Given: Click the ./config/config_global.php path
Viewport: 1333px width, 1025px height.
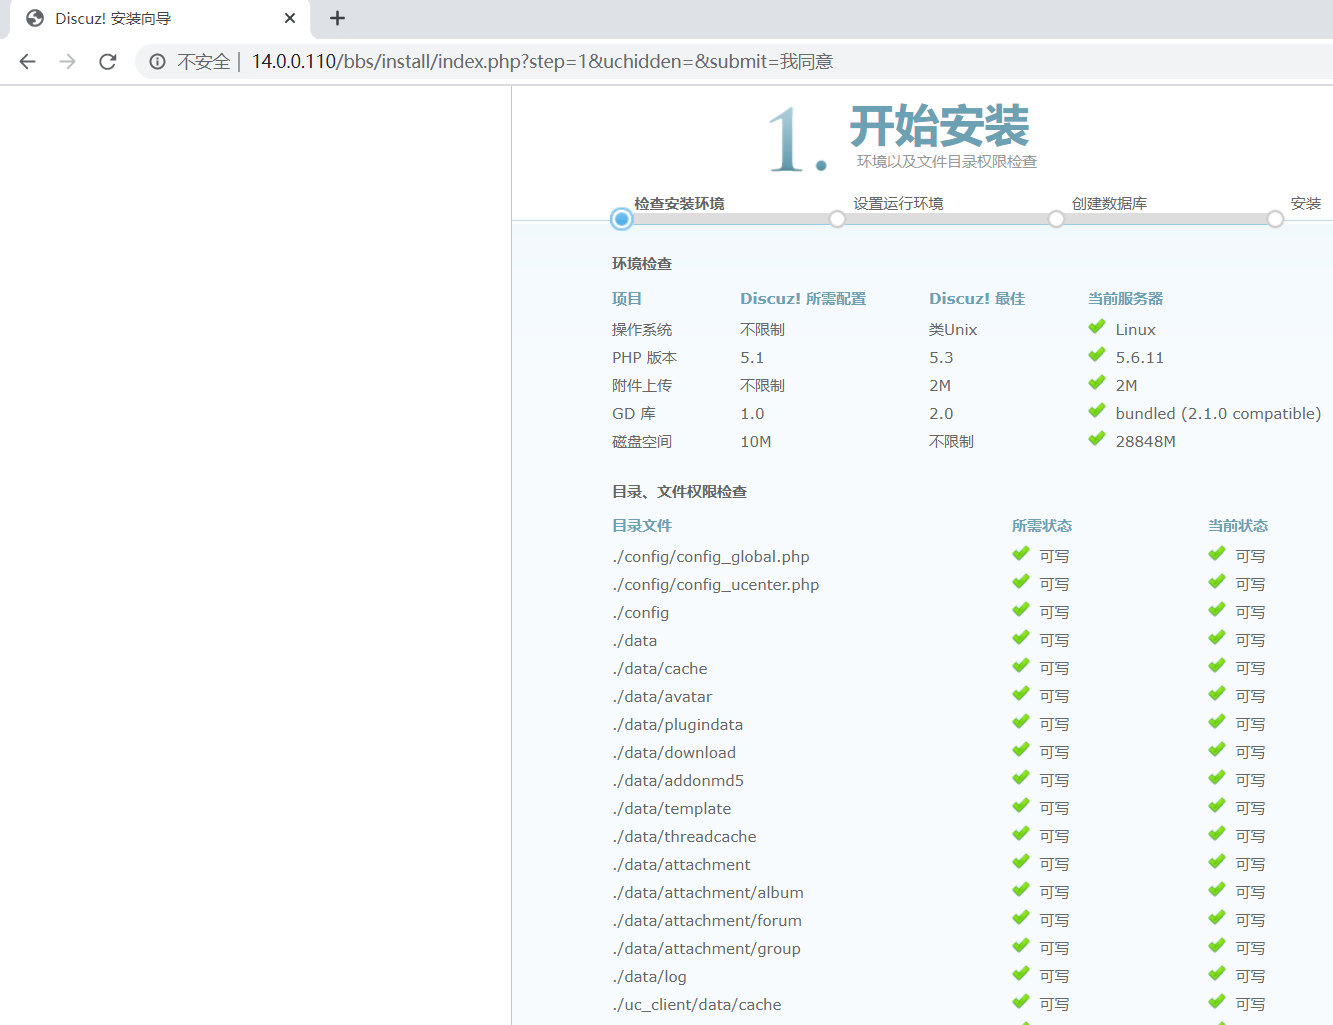Looking at the screenshot, I should tap(711, 557).
